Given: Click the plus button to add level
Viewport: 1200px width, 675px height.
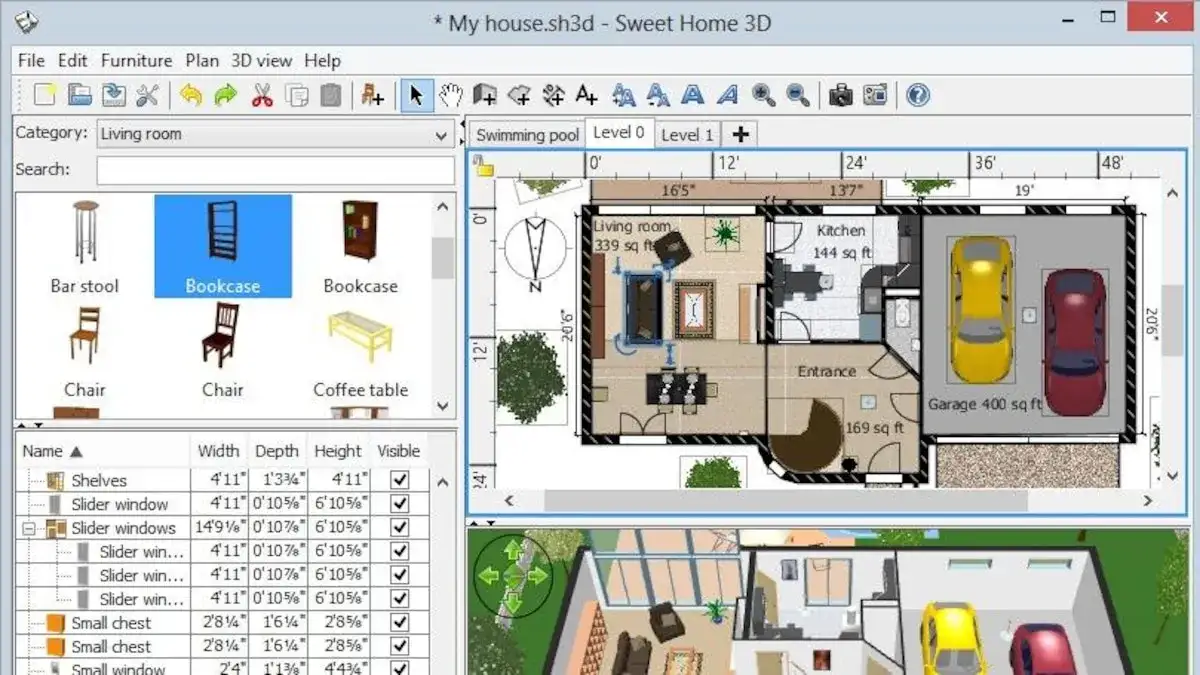Looking at the screenshot, I should tap(739, 134).
